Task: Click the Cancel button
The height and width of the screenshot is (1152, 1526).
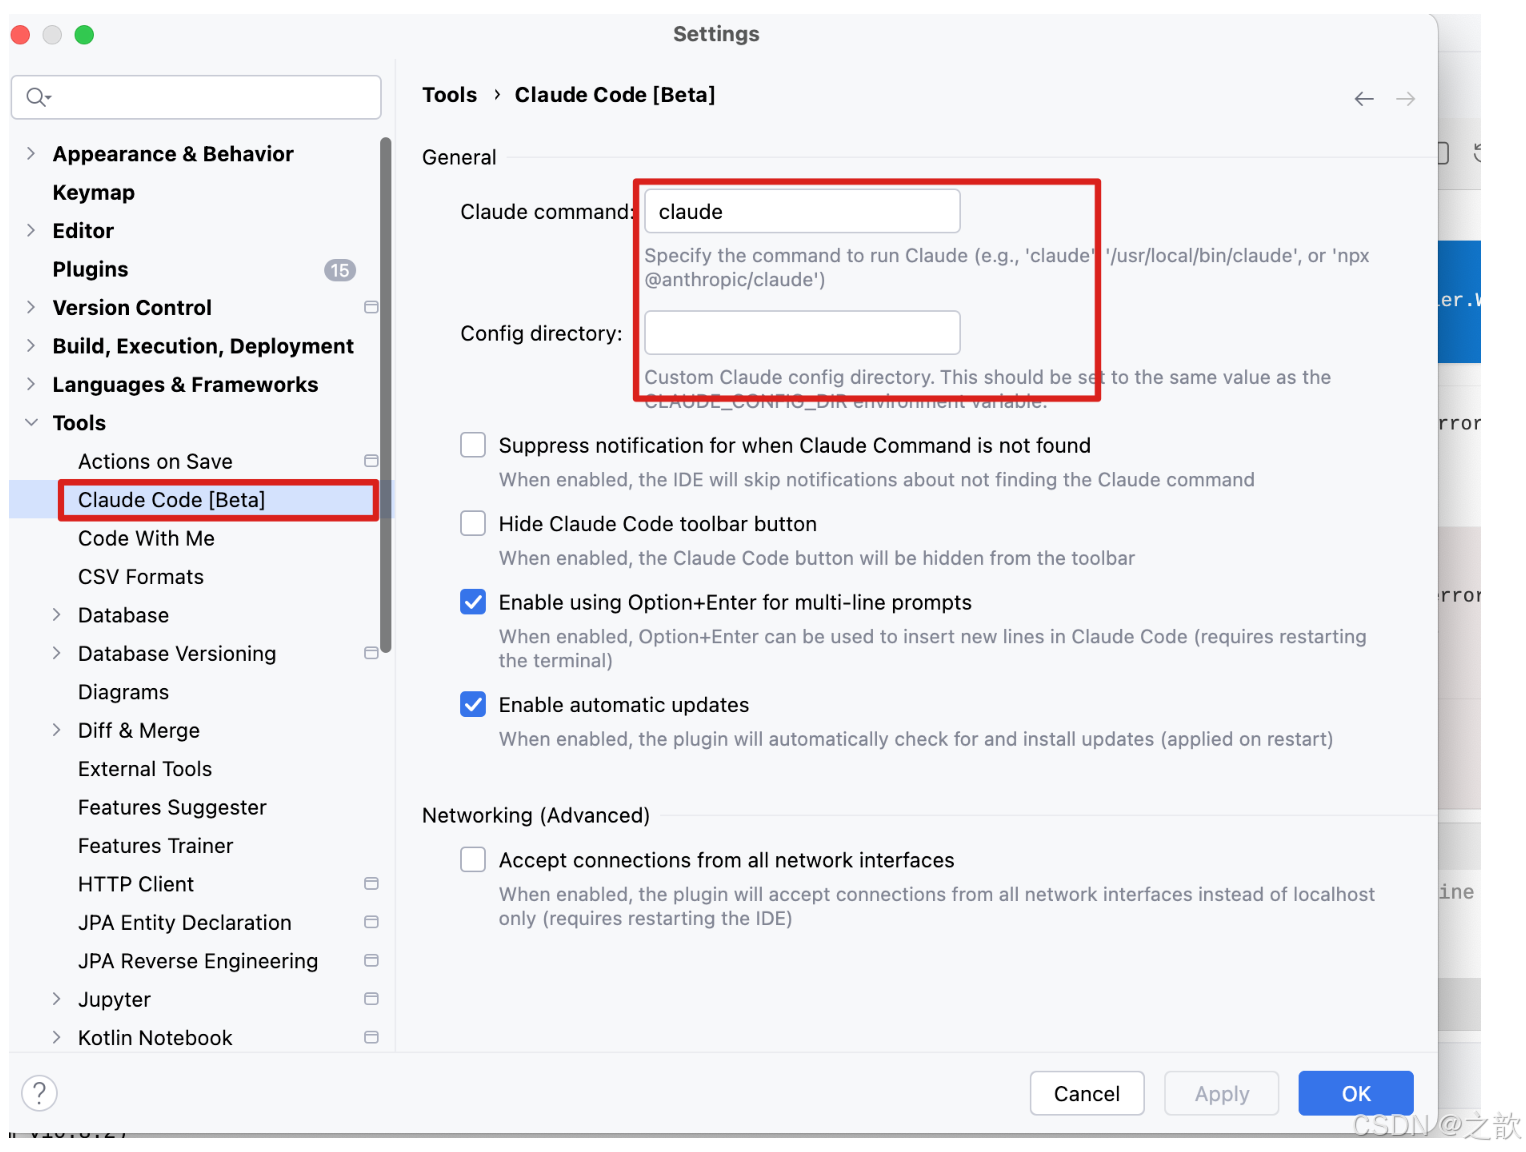Action: pos(1087,1093)
